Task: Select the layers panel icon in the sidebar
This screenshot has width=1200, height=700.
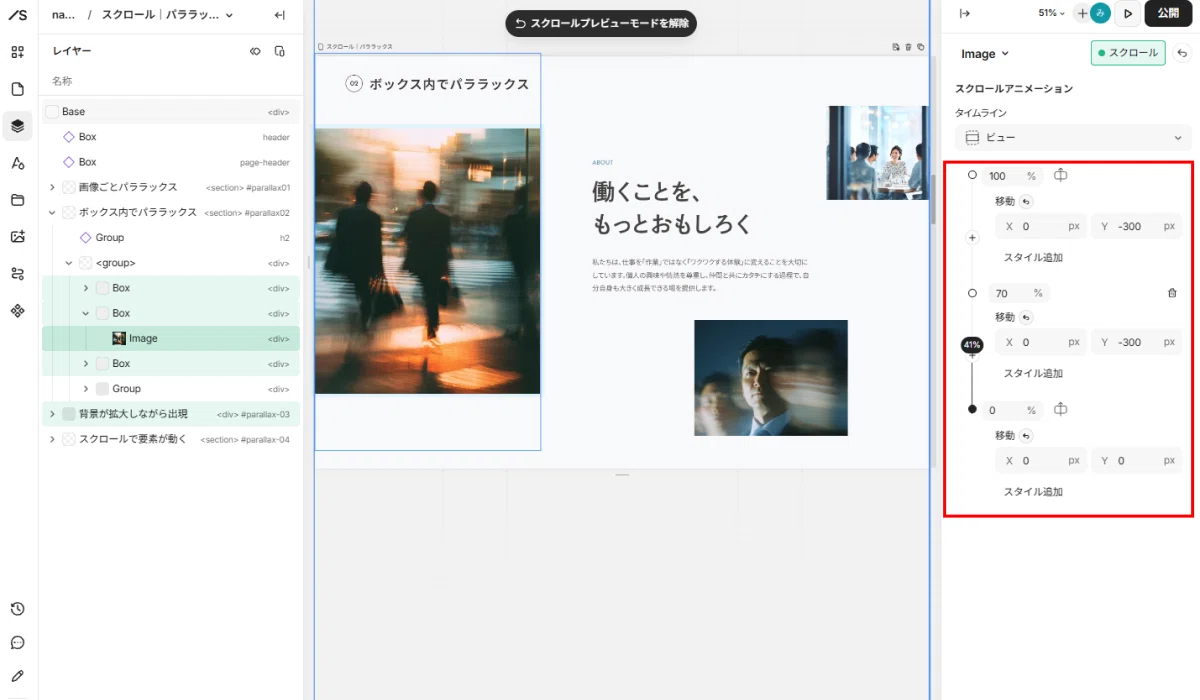Action: point(17,126)
